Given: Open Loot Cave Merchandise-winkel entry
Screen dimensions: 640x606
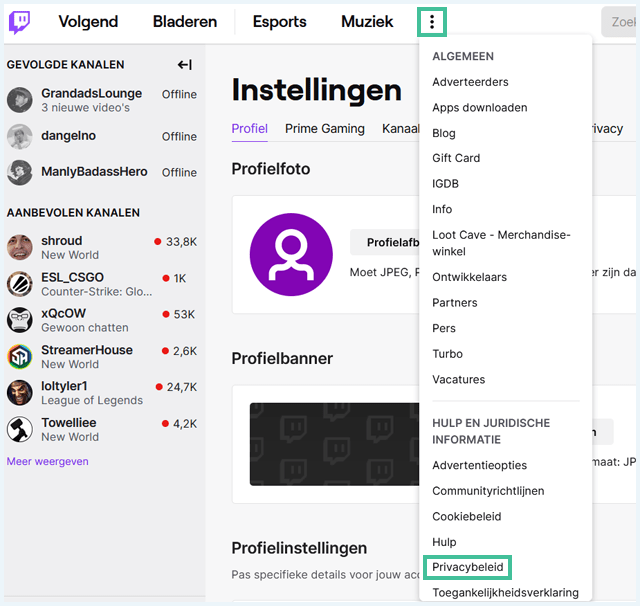Looking at the screenshot, I should (x=501, y=243).
